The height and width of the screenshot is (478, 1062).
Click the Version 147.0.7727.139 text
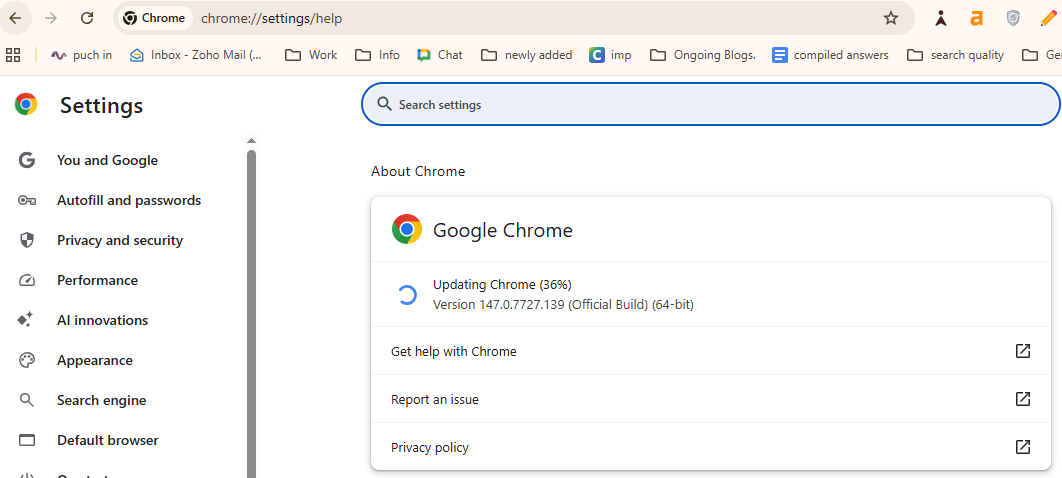click(x=563, y=305)
